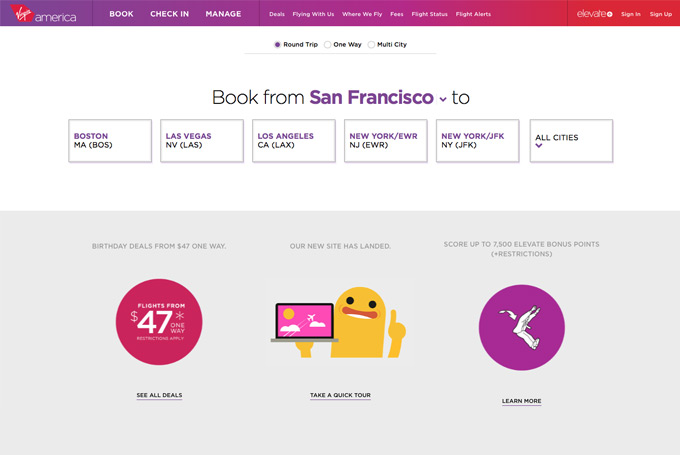This screenshot has width=680, height=455.
Task: Click LEARN MORE link
Action: (521, 401)
